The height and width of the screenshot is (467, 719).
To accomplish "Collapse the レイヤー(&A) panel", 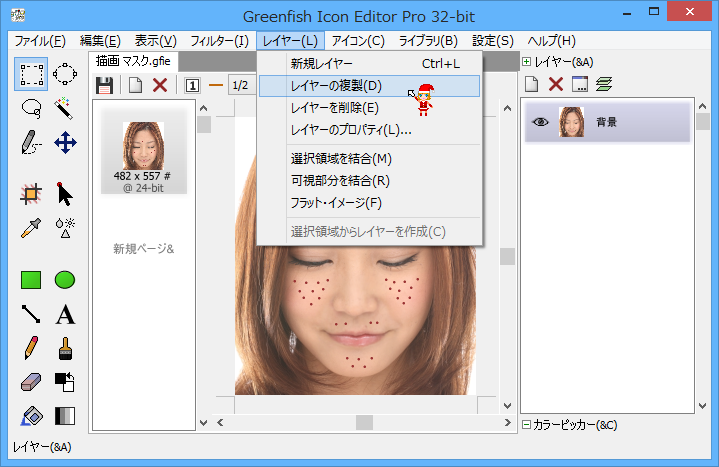I will pos(527,62).
